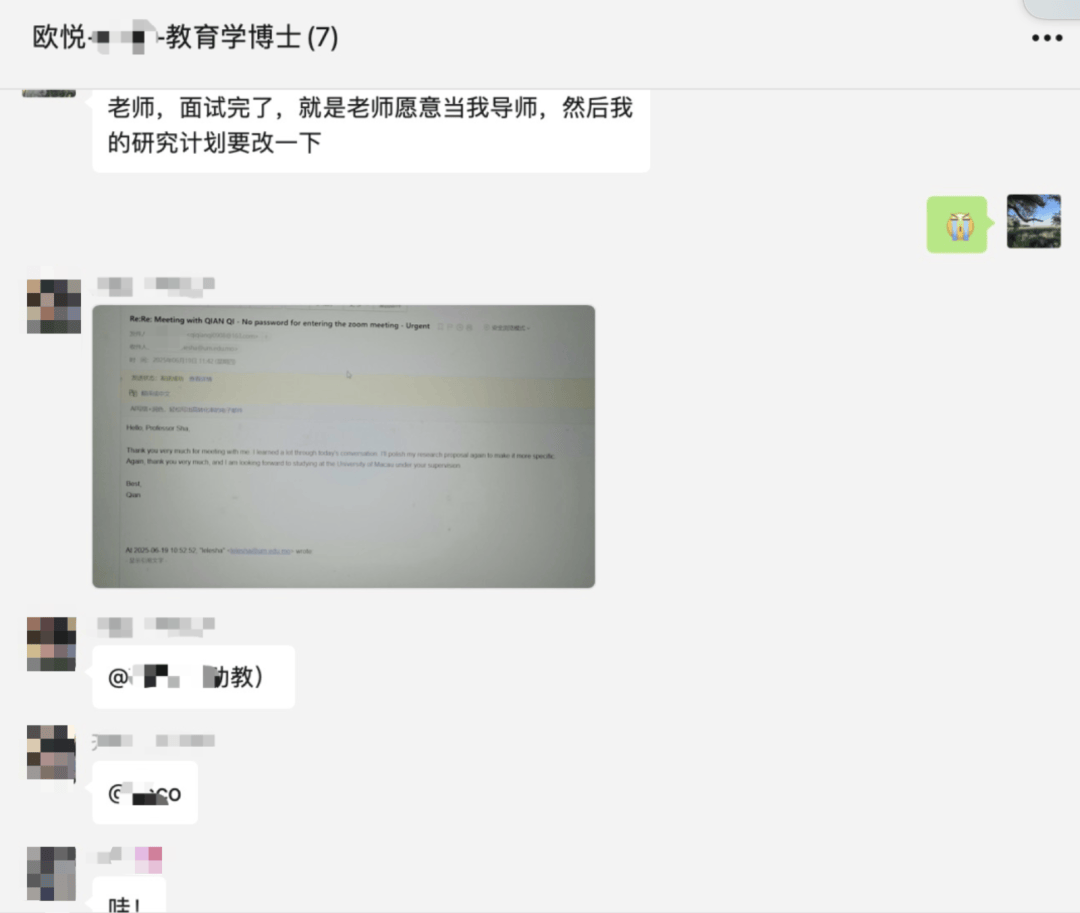Click the sender name above the email screenshot
The image size is (1080, 913).
(x=156, y=285)
